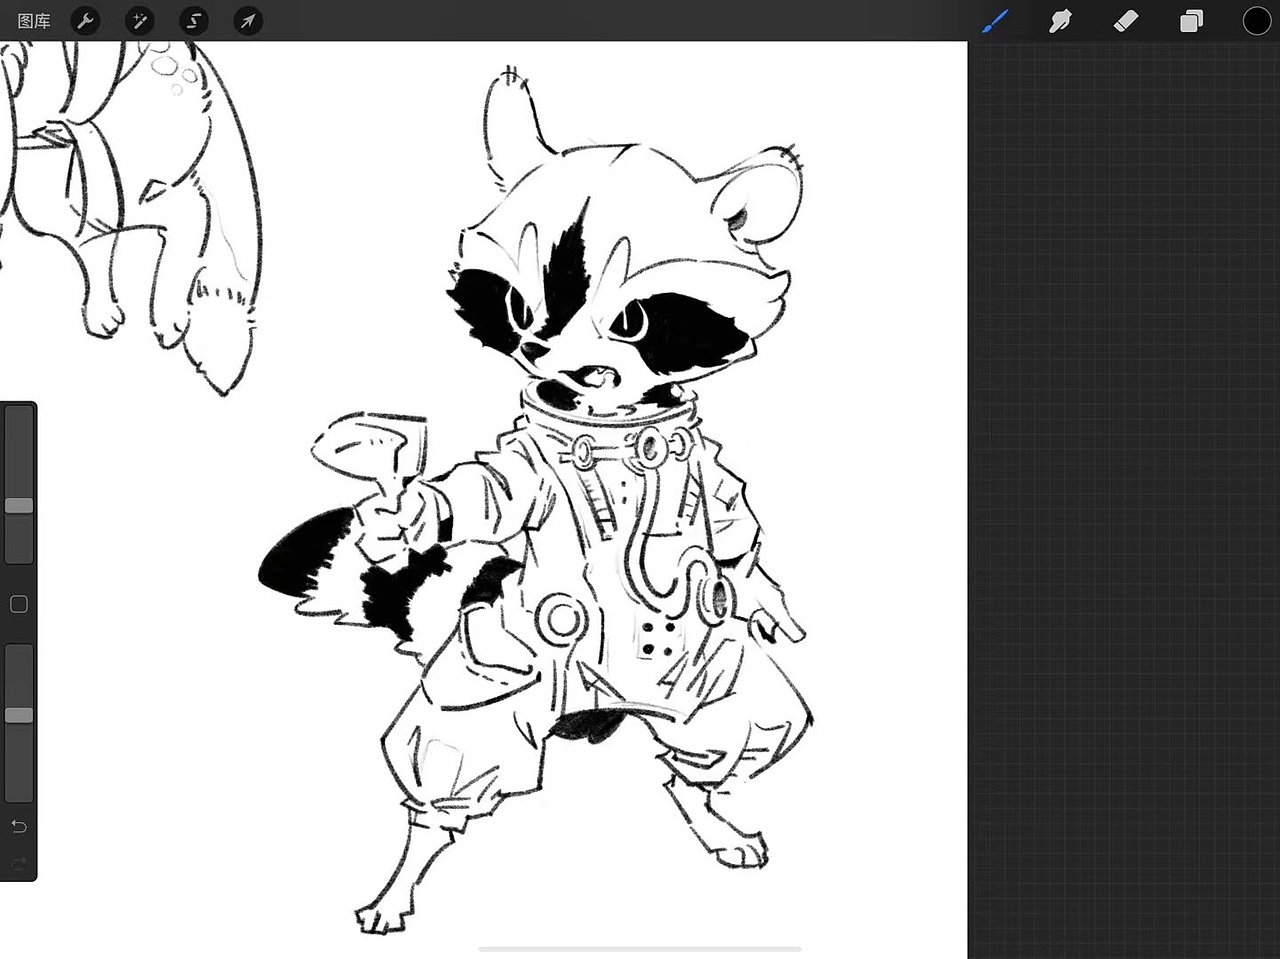Activate the Selection S tool

coord(194,20)
